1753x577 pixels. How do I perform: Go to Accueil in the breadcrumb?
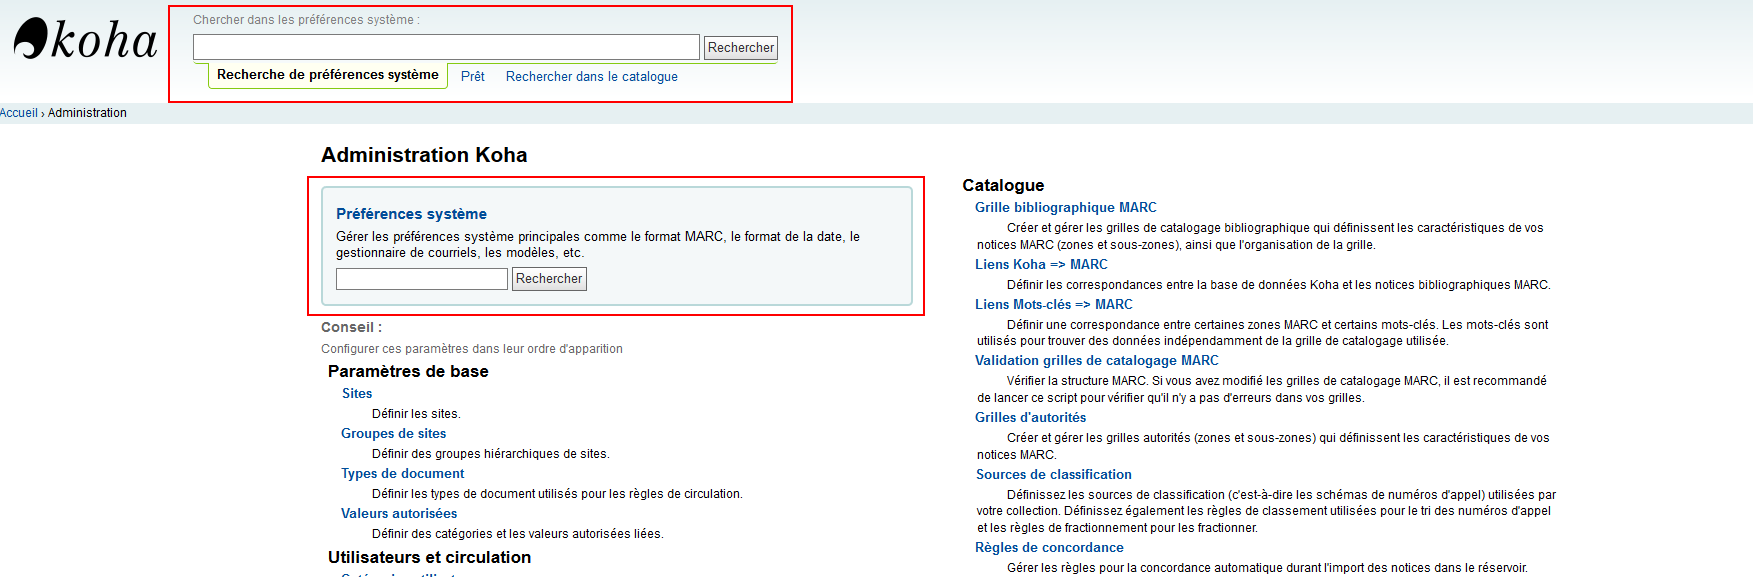(x=19, y=113)
